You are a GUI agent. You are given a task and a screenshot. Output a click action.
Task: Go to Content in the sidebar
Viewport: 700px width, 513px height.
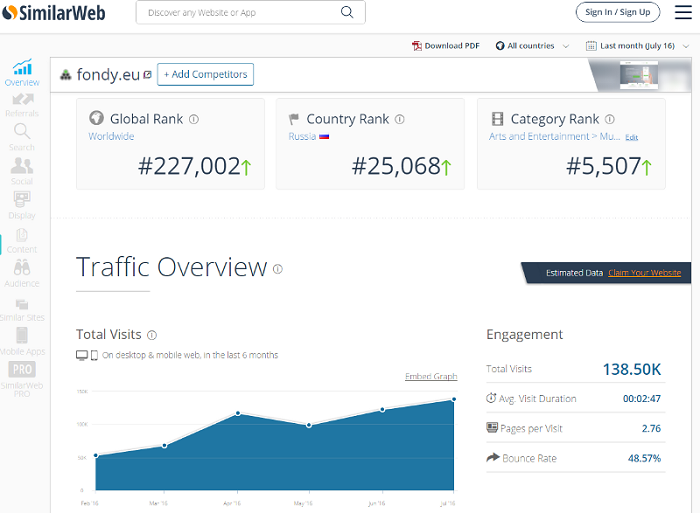22,240
